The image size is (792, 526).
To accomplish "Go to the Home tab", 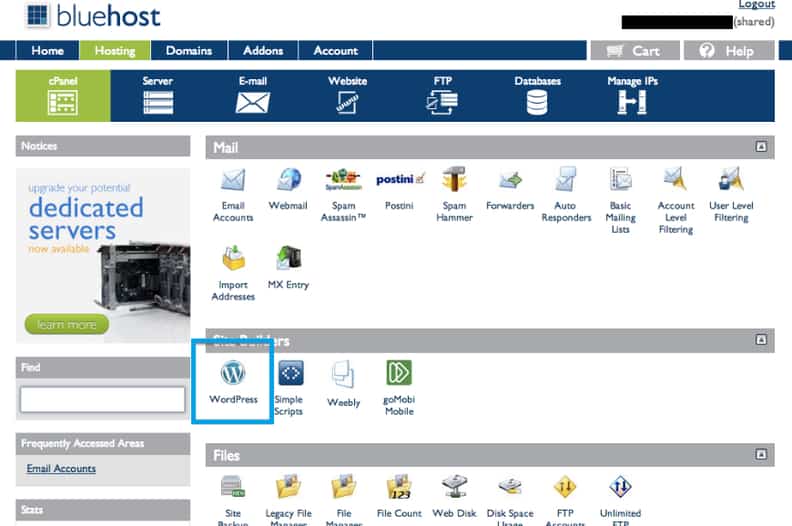I will 47,51.
